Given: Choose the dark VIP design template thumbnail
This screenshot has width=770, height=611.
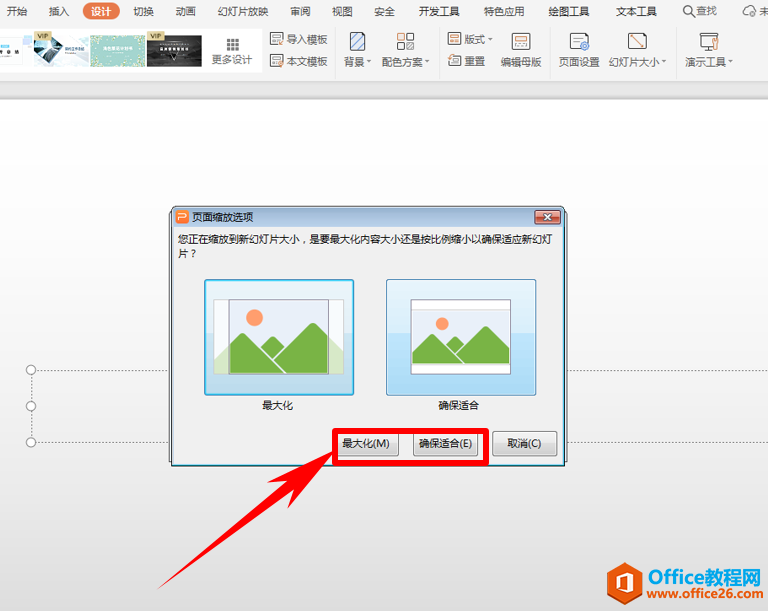Looking at the screenshot, I should 174,50.
